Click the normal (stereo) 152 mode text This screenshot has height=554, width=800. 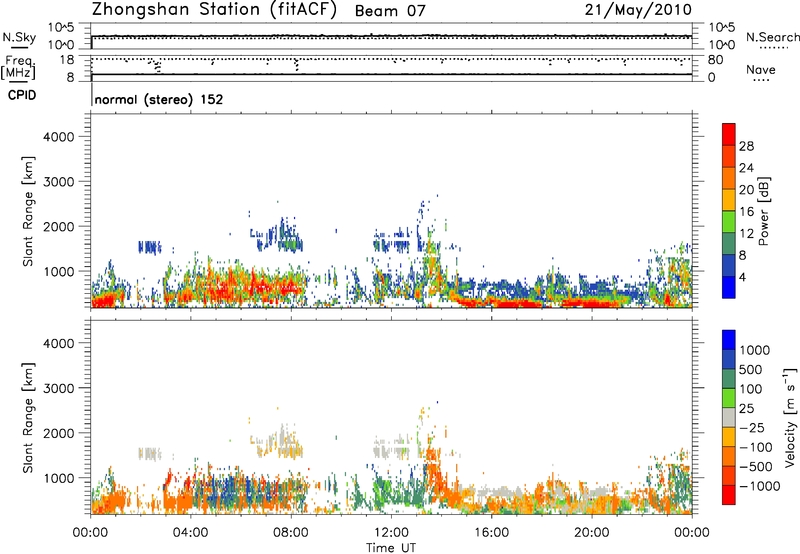click(159, 99)
